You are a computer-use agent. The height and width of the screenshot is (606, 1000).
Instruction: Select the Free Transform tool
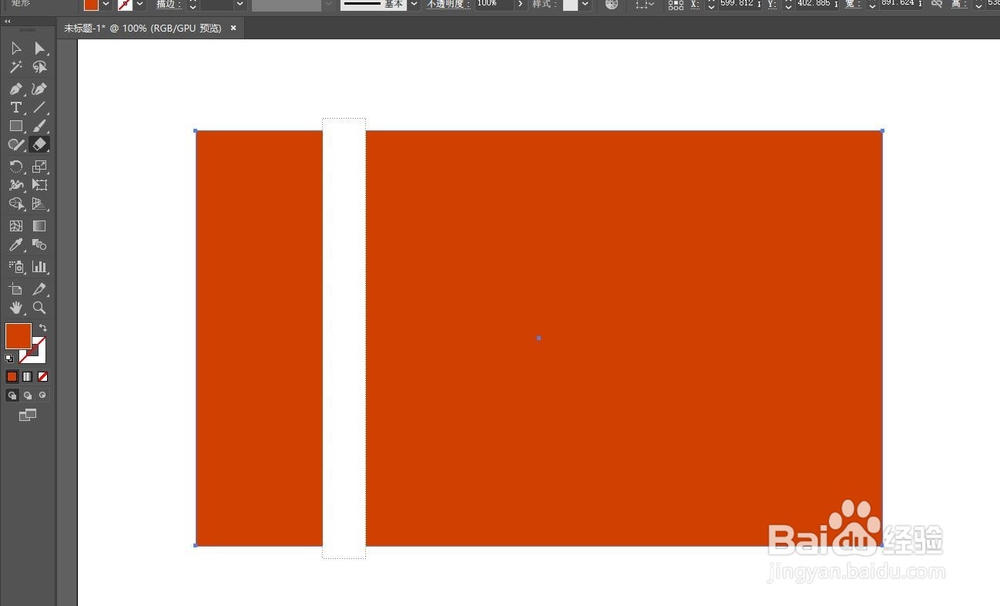[40, 185]
